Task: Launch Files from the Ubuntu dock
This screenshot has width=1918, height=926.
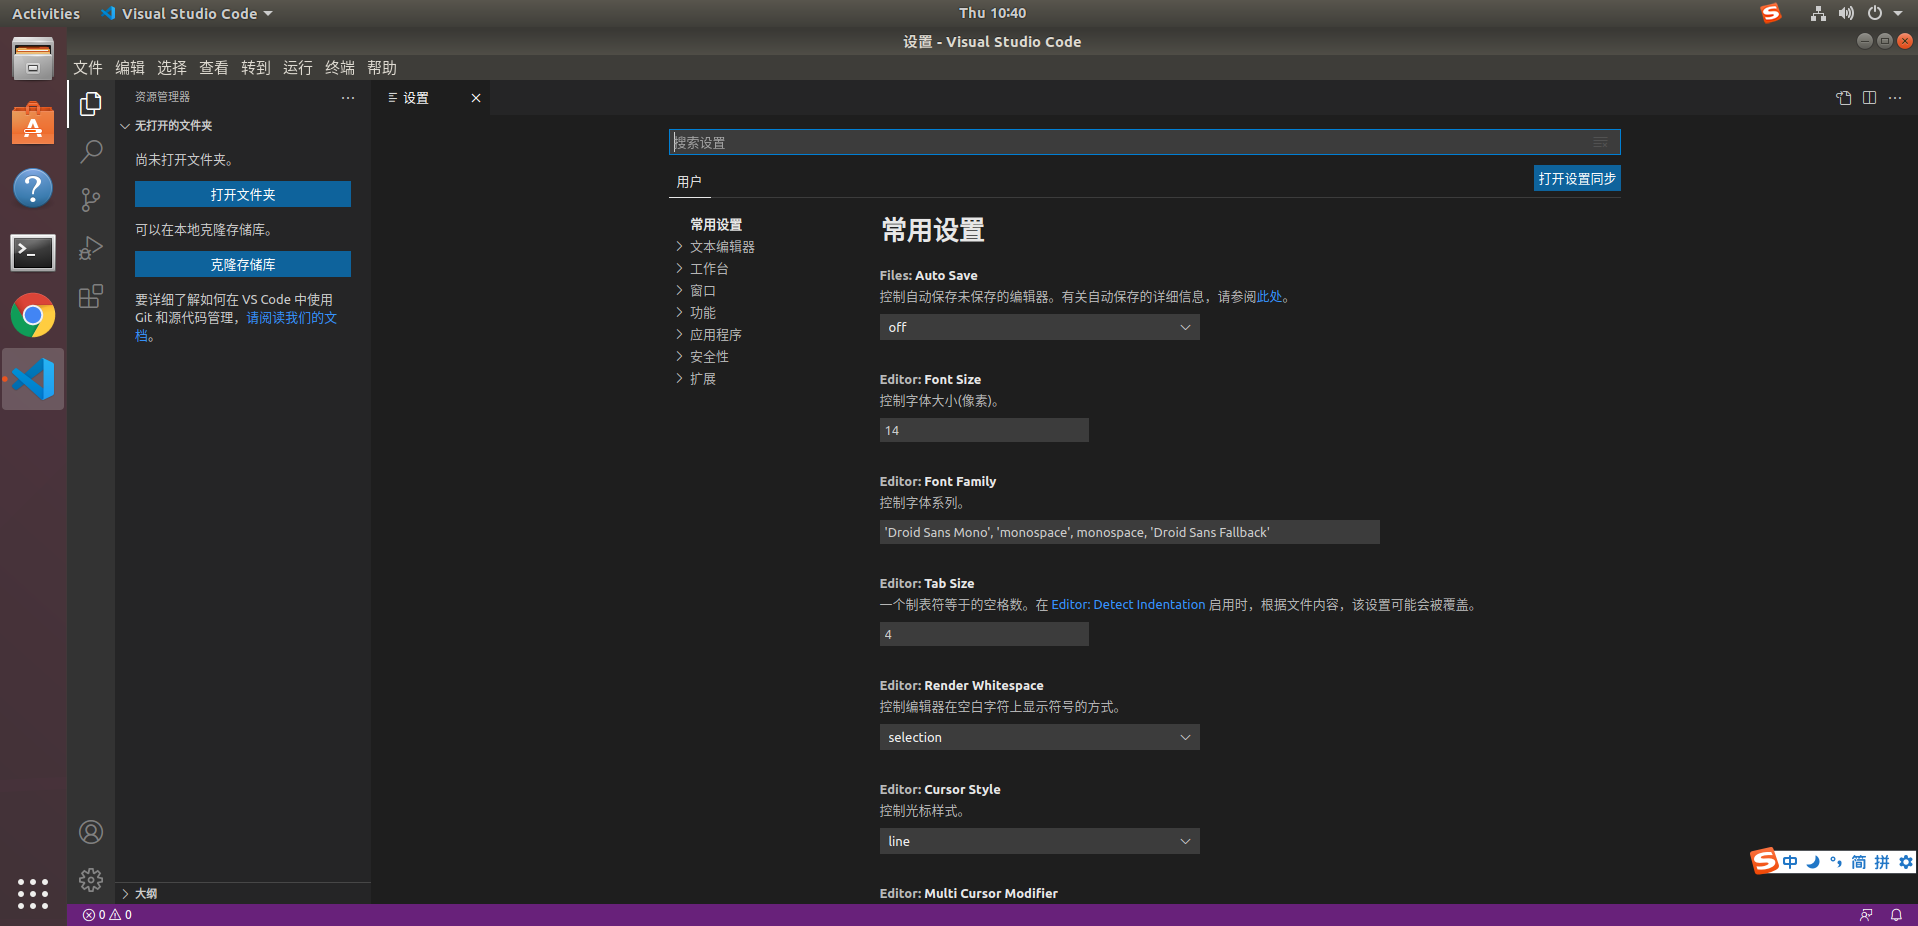Action: pos(33,60)
